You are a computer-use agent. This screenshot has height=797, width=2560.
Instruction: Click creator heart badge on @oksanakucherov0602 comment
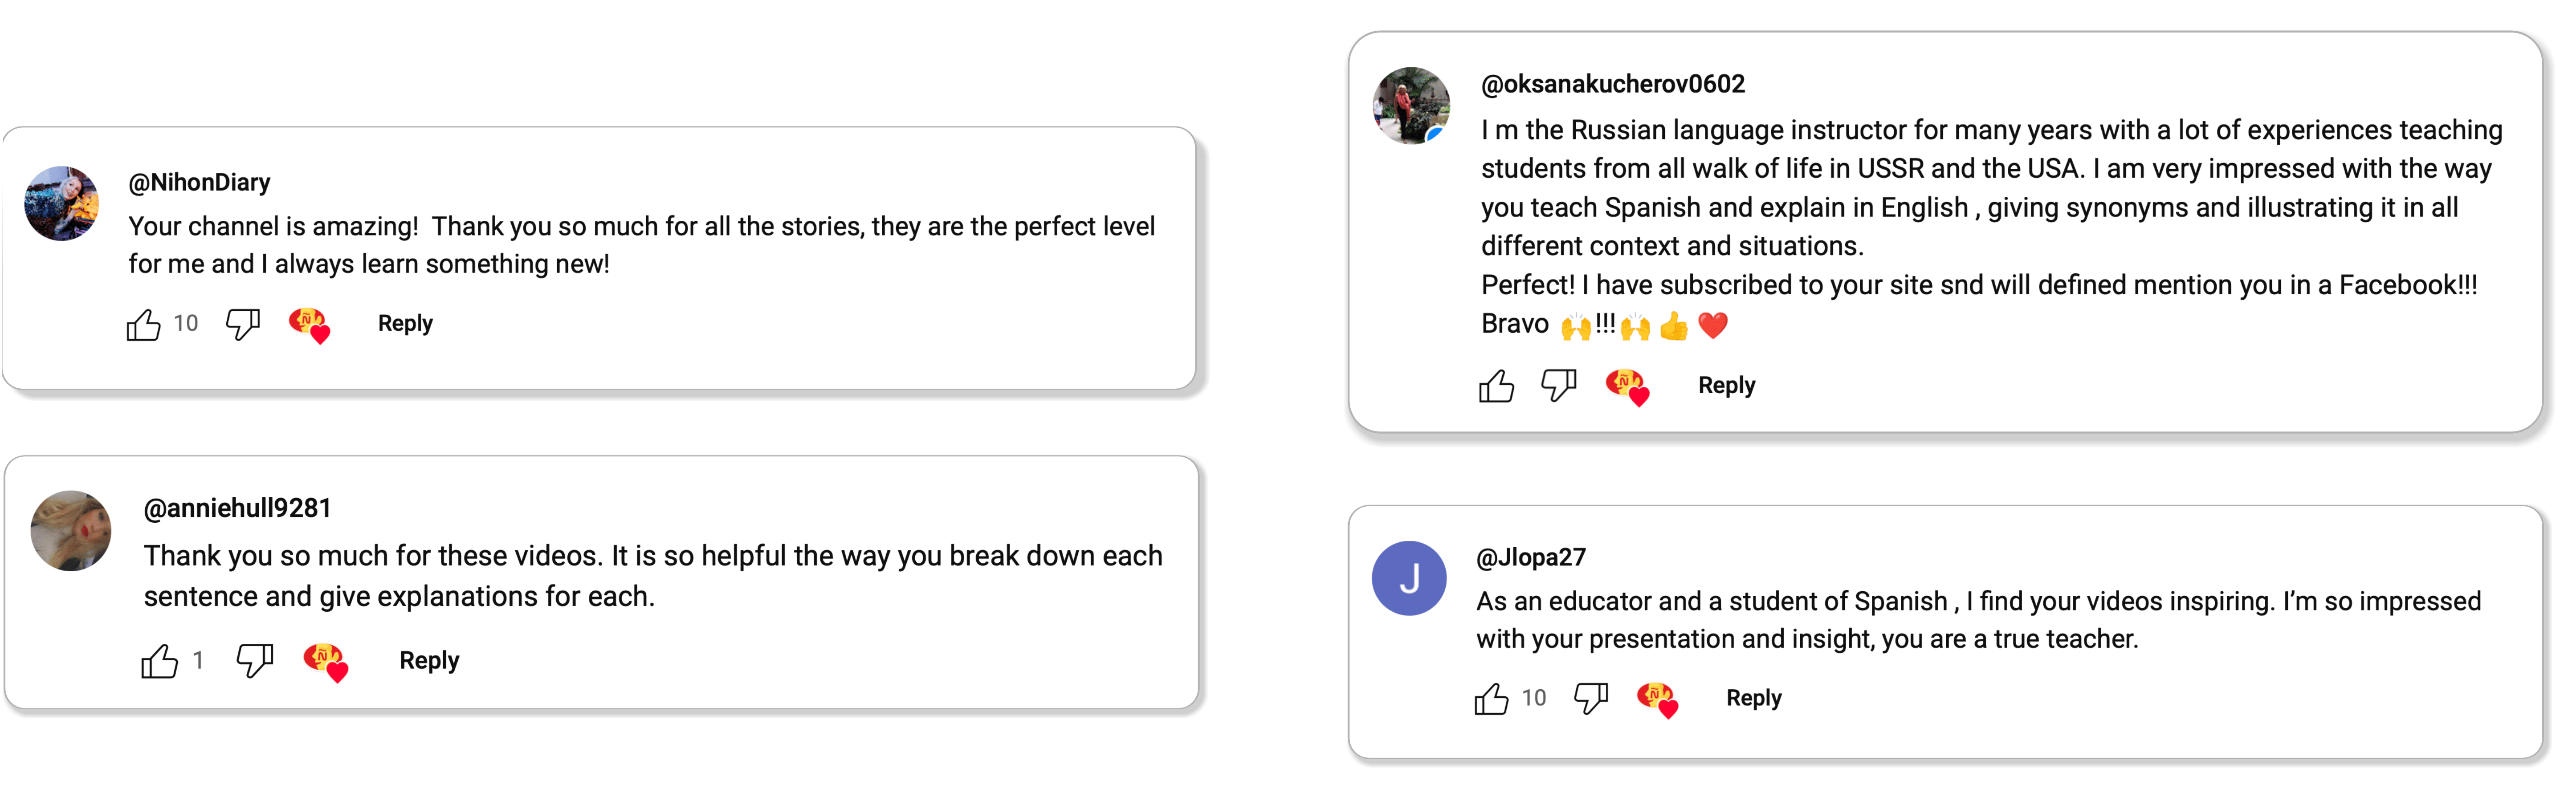[1626, 387]
